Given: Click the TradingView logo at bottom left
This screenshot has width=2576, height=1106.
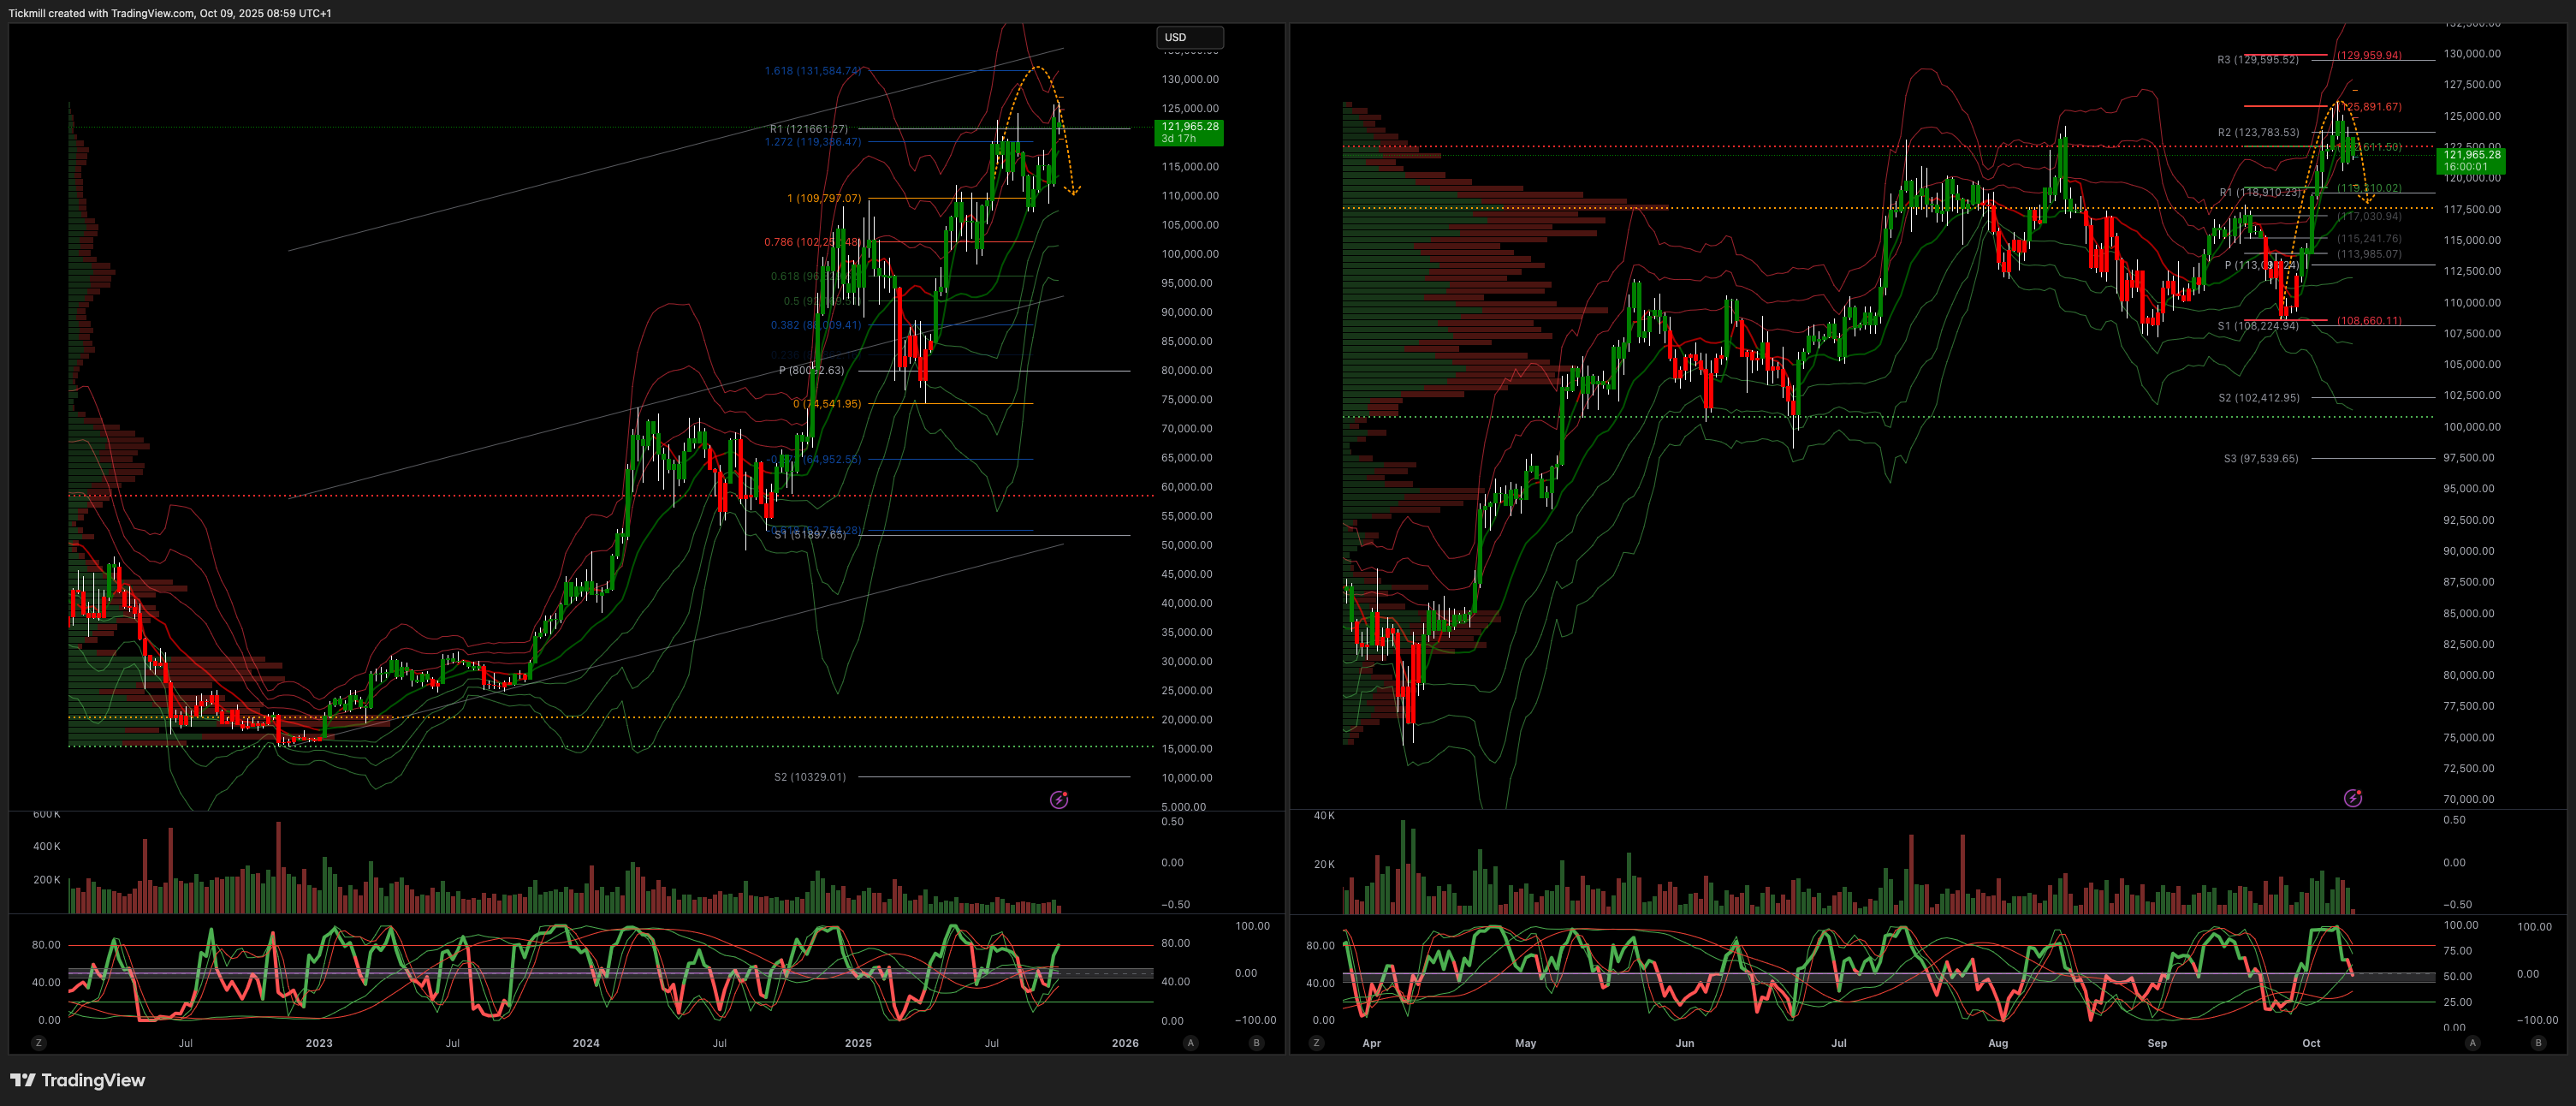Looking at the screenshot, I should [x=78, y=1080].
